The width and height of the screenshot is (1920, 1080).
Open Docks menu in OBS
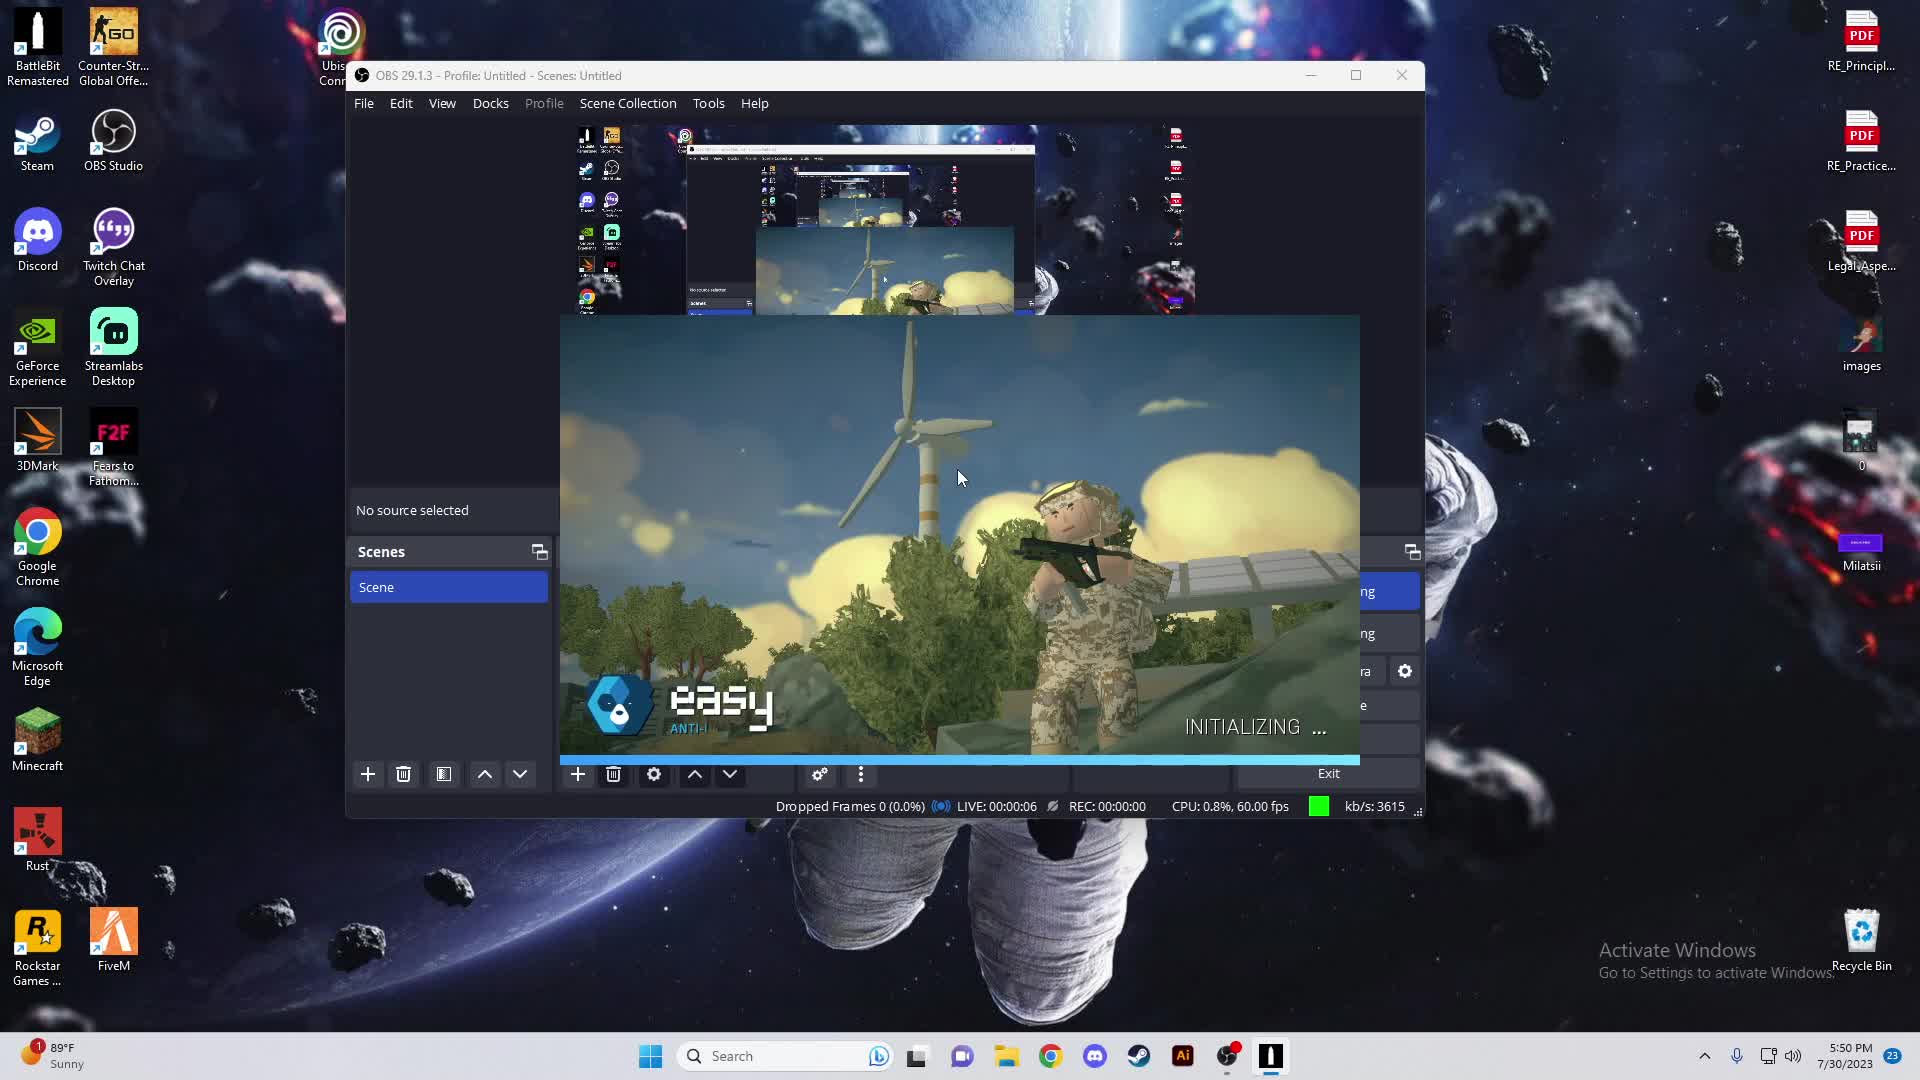pyautogui.click(x=490, y=103)
